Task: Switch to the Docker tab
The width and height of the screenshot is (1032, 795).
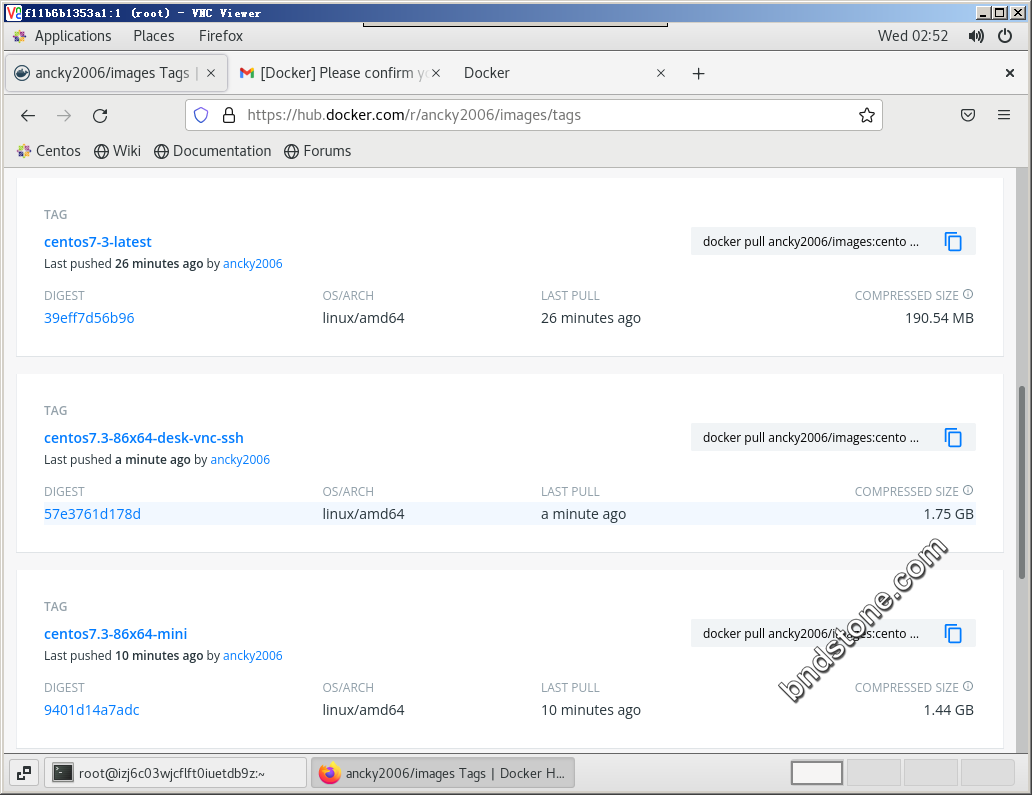Action: tap(565, 73)
